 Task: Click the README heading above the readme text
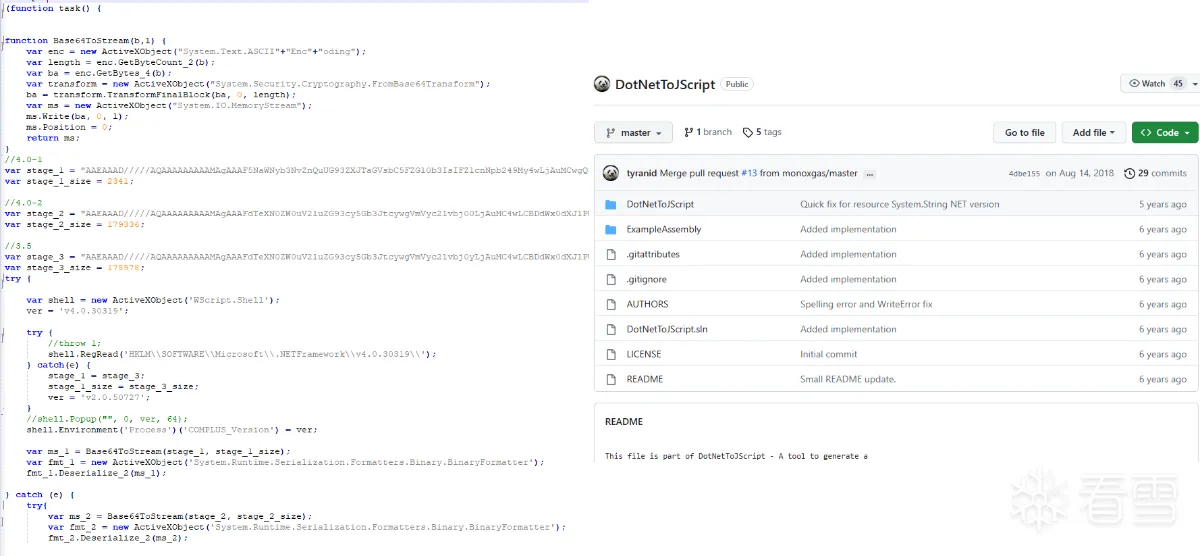coord(624,422)
